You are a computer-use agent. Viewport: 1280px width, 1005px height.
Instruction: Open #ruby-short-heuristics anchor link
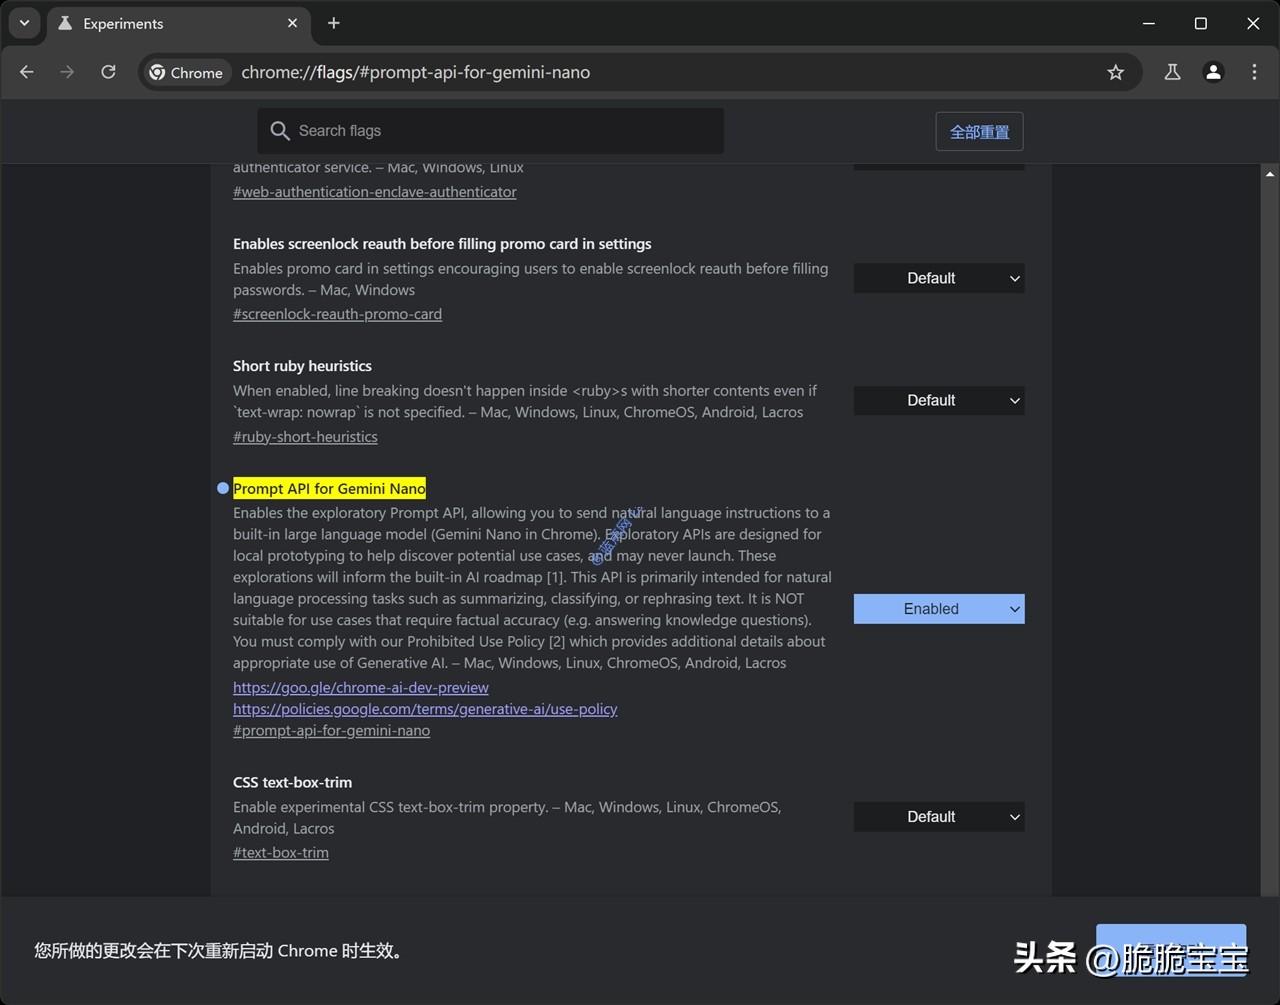click(x=305, y=437)
